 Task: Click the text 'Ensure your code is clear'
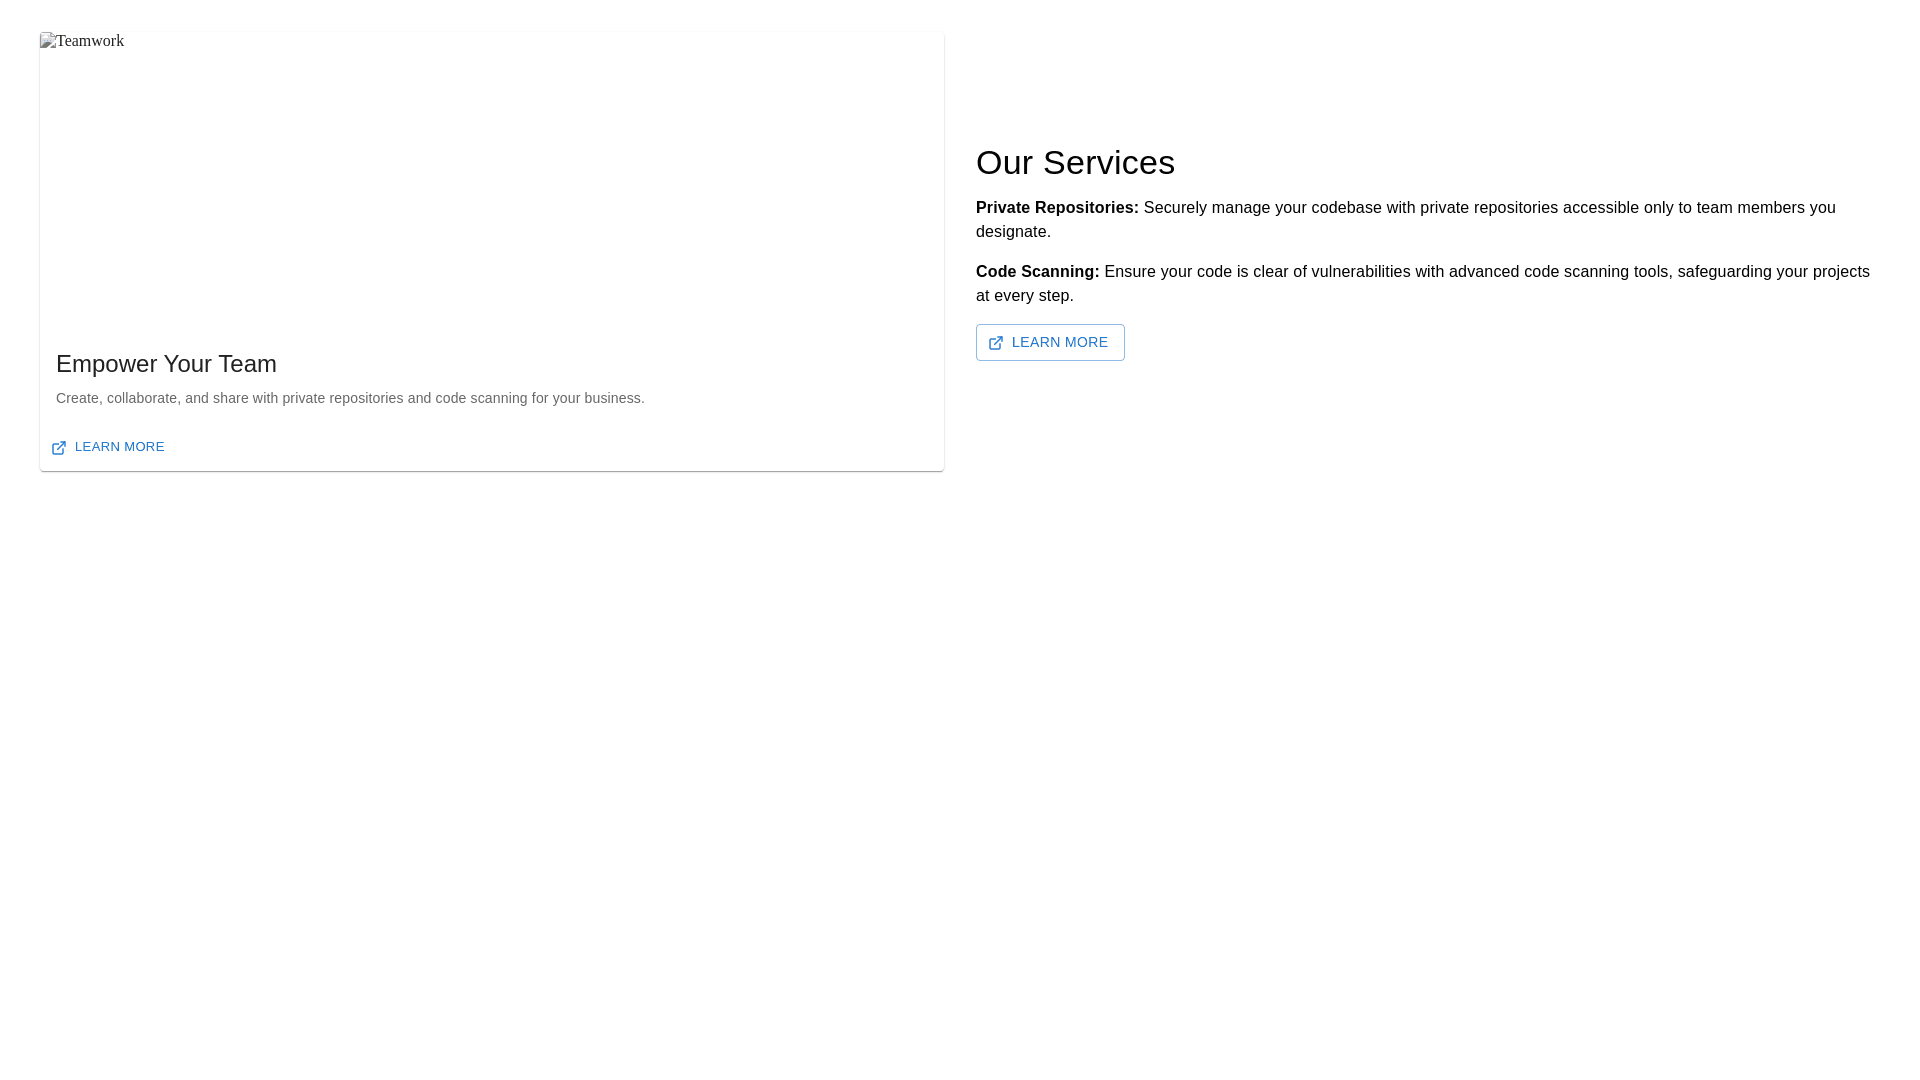pos(1196,272)
